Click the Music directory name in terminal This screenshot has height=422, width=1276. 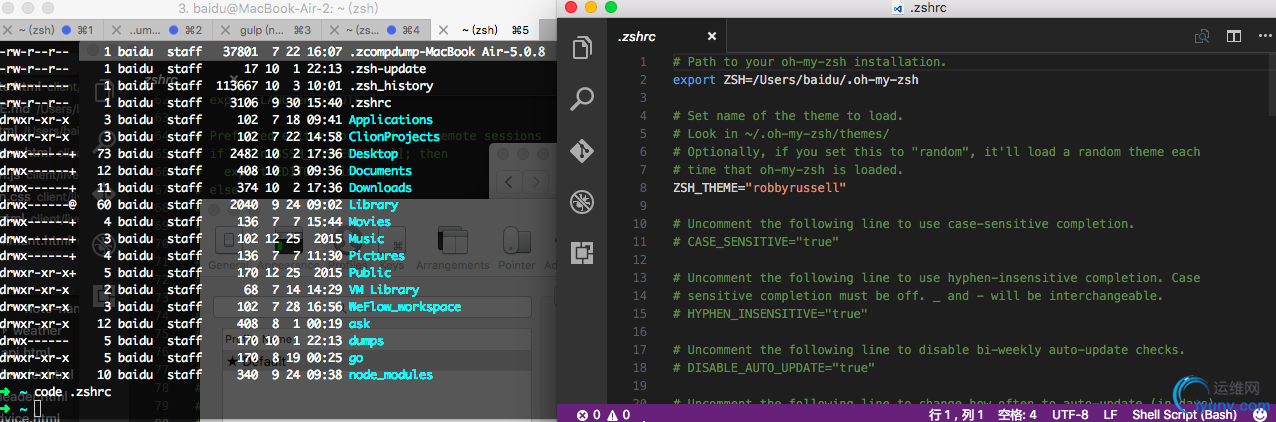tap(366, 239)
